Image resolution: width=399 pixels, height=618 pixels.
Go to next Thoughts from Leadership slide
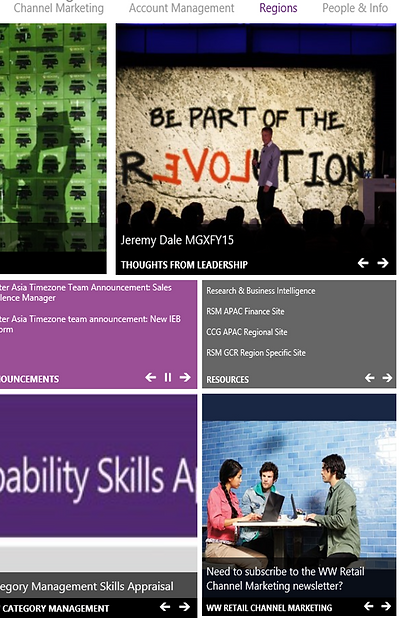[383, 263]
